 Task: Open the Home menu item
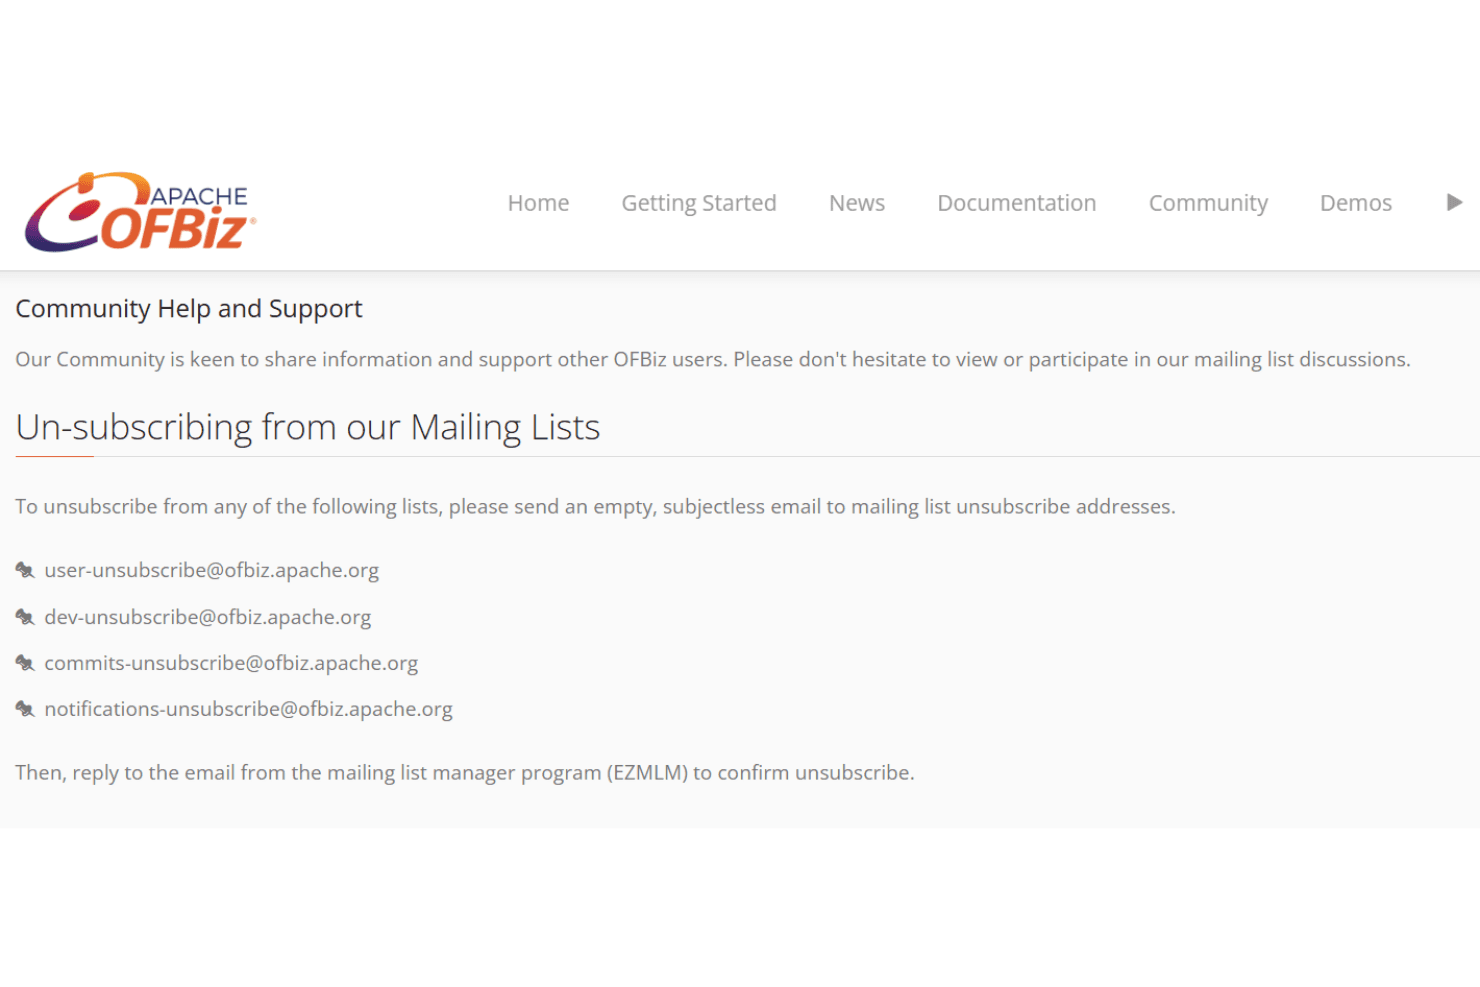(x=538, y=203)
